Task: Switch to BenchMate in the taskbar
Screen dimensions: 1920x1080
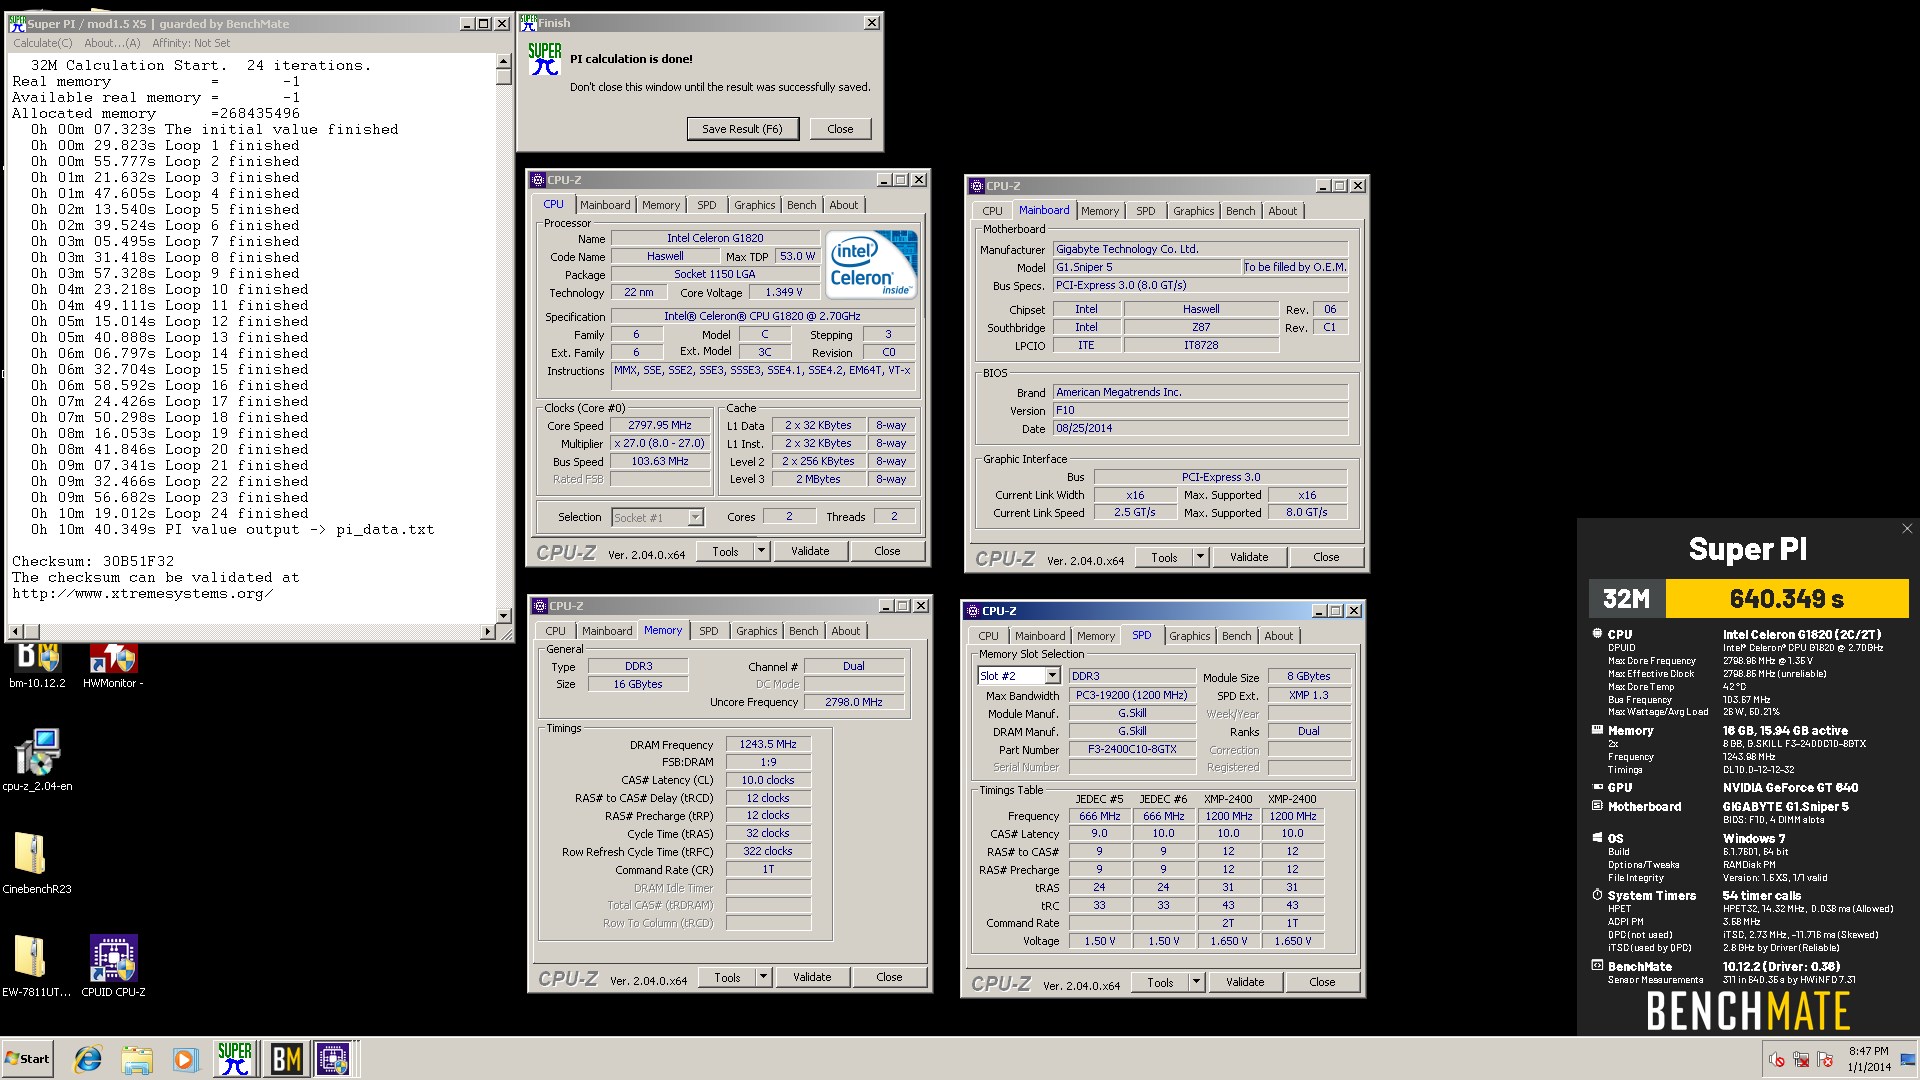Action: tap(286, 1058)
